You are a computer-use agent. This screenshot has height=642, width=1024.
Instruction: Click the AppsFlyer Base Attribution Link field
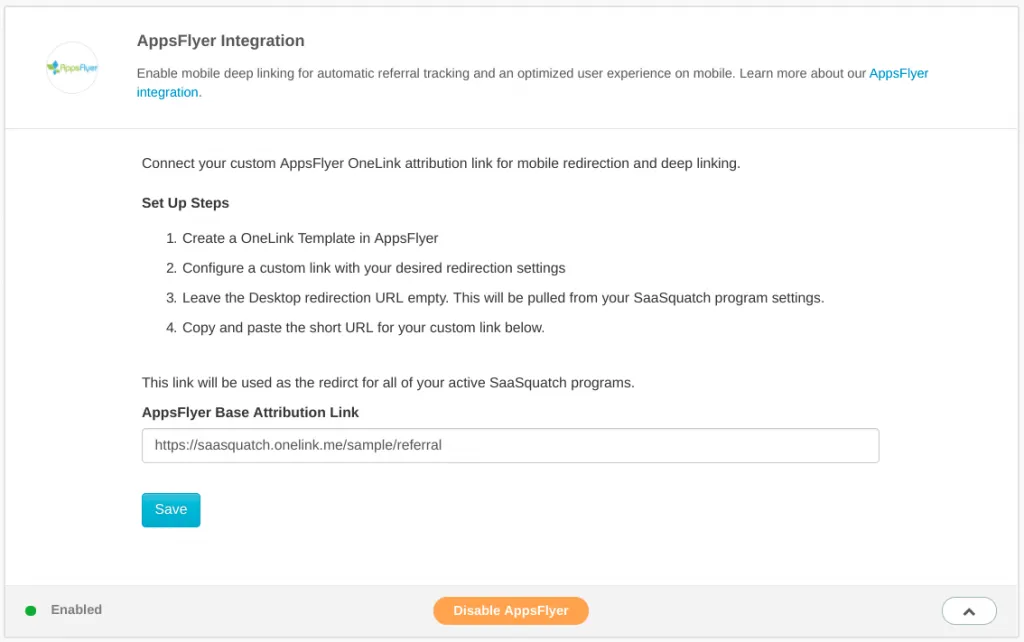pos(510,445)
